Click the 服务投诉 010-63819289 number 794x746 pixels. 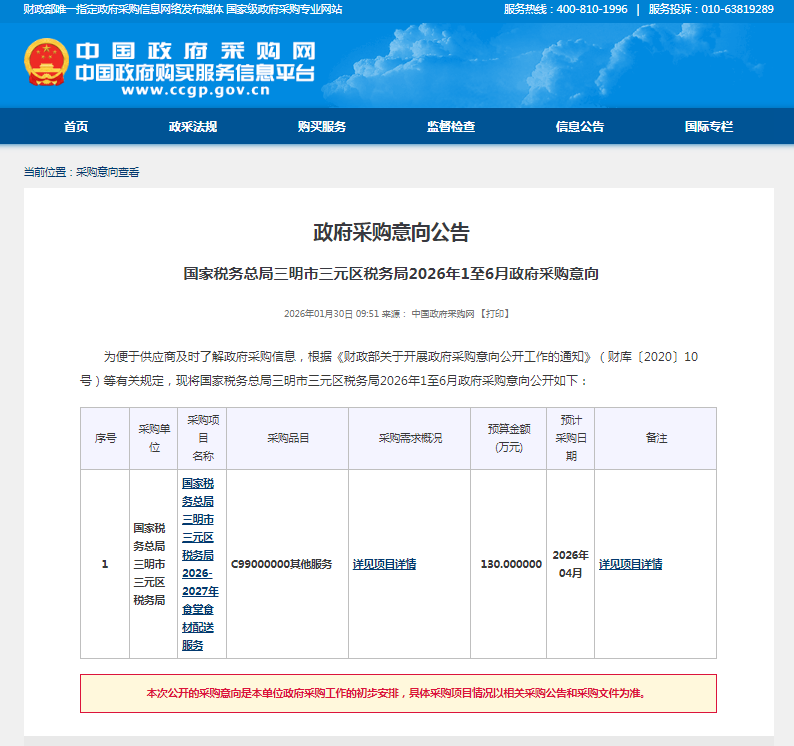tap(737, 9)
